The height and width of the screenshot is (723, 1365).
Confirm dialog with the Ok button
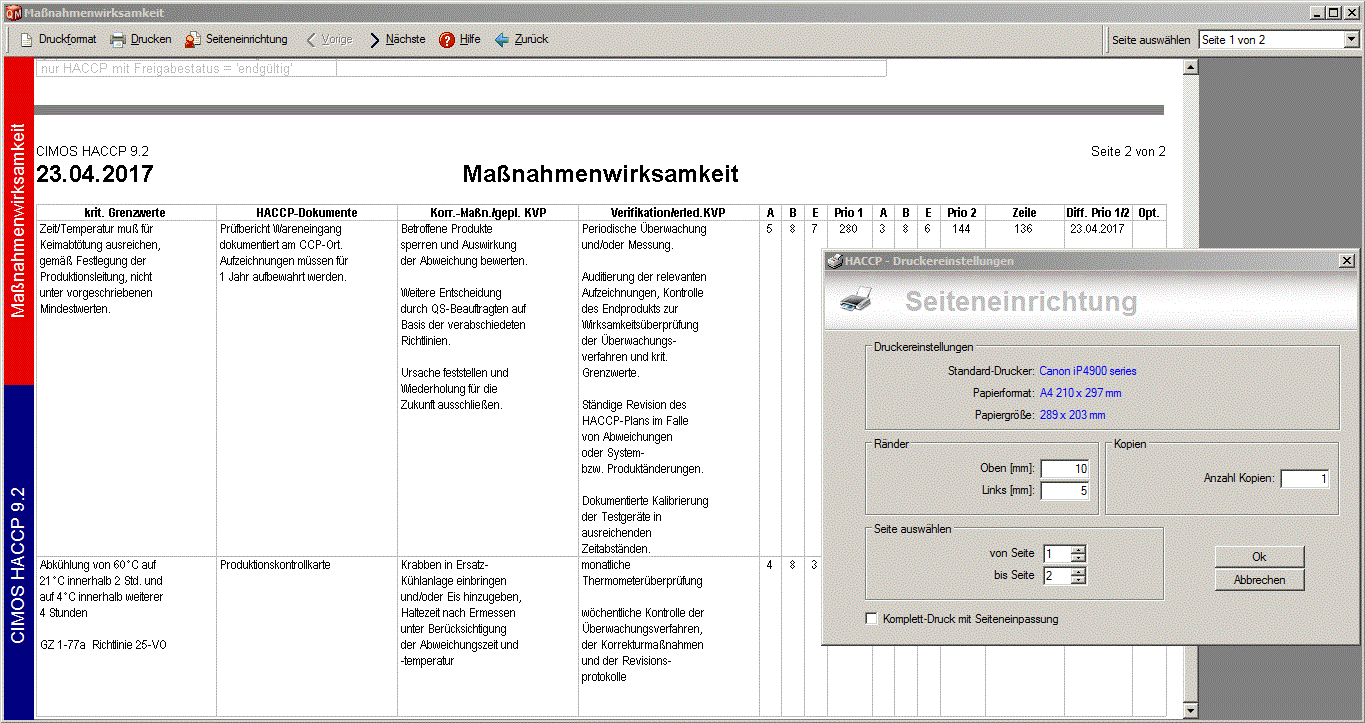(x=1259, y=557)
